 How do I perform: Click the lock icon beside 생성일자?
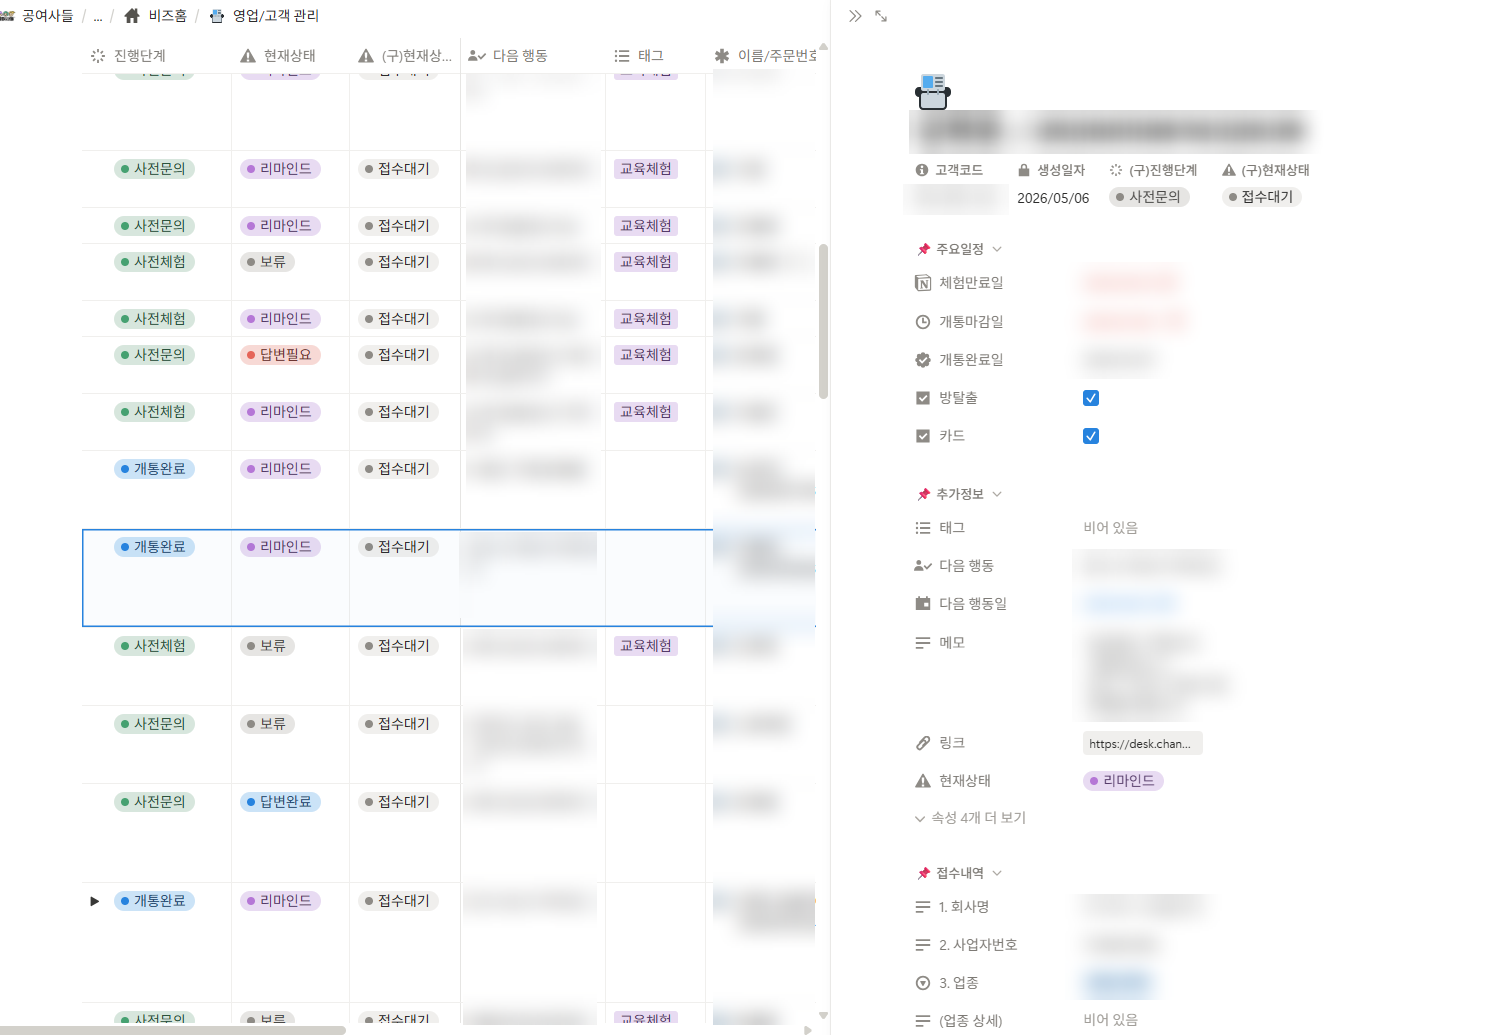coord(1024,170)
